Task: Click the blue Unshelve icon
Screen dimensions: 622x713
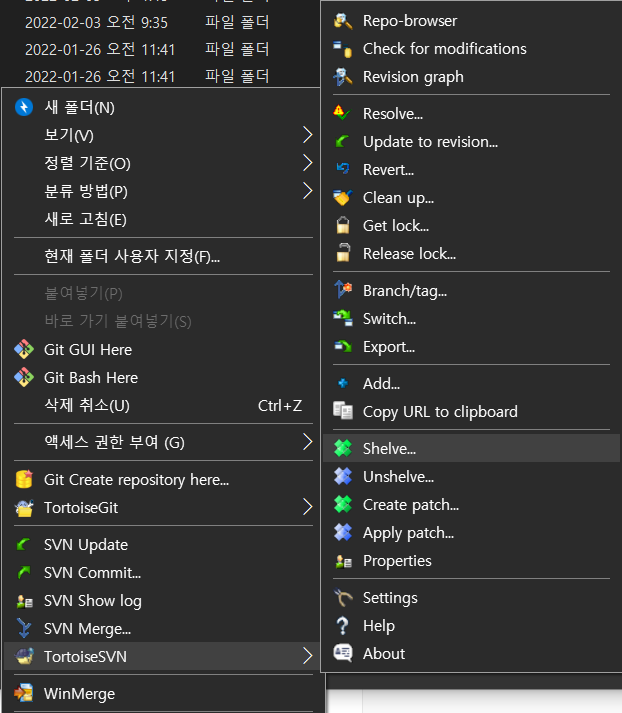Action: pyautogui.click(x=343, y=476)
